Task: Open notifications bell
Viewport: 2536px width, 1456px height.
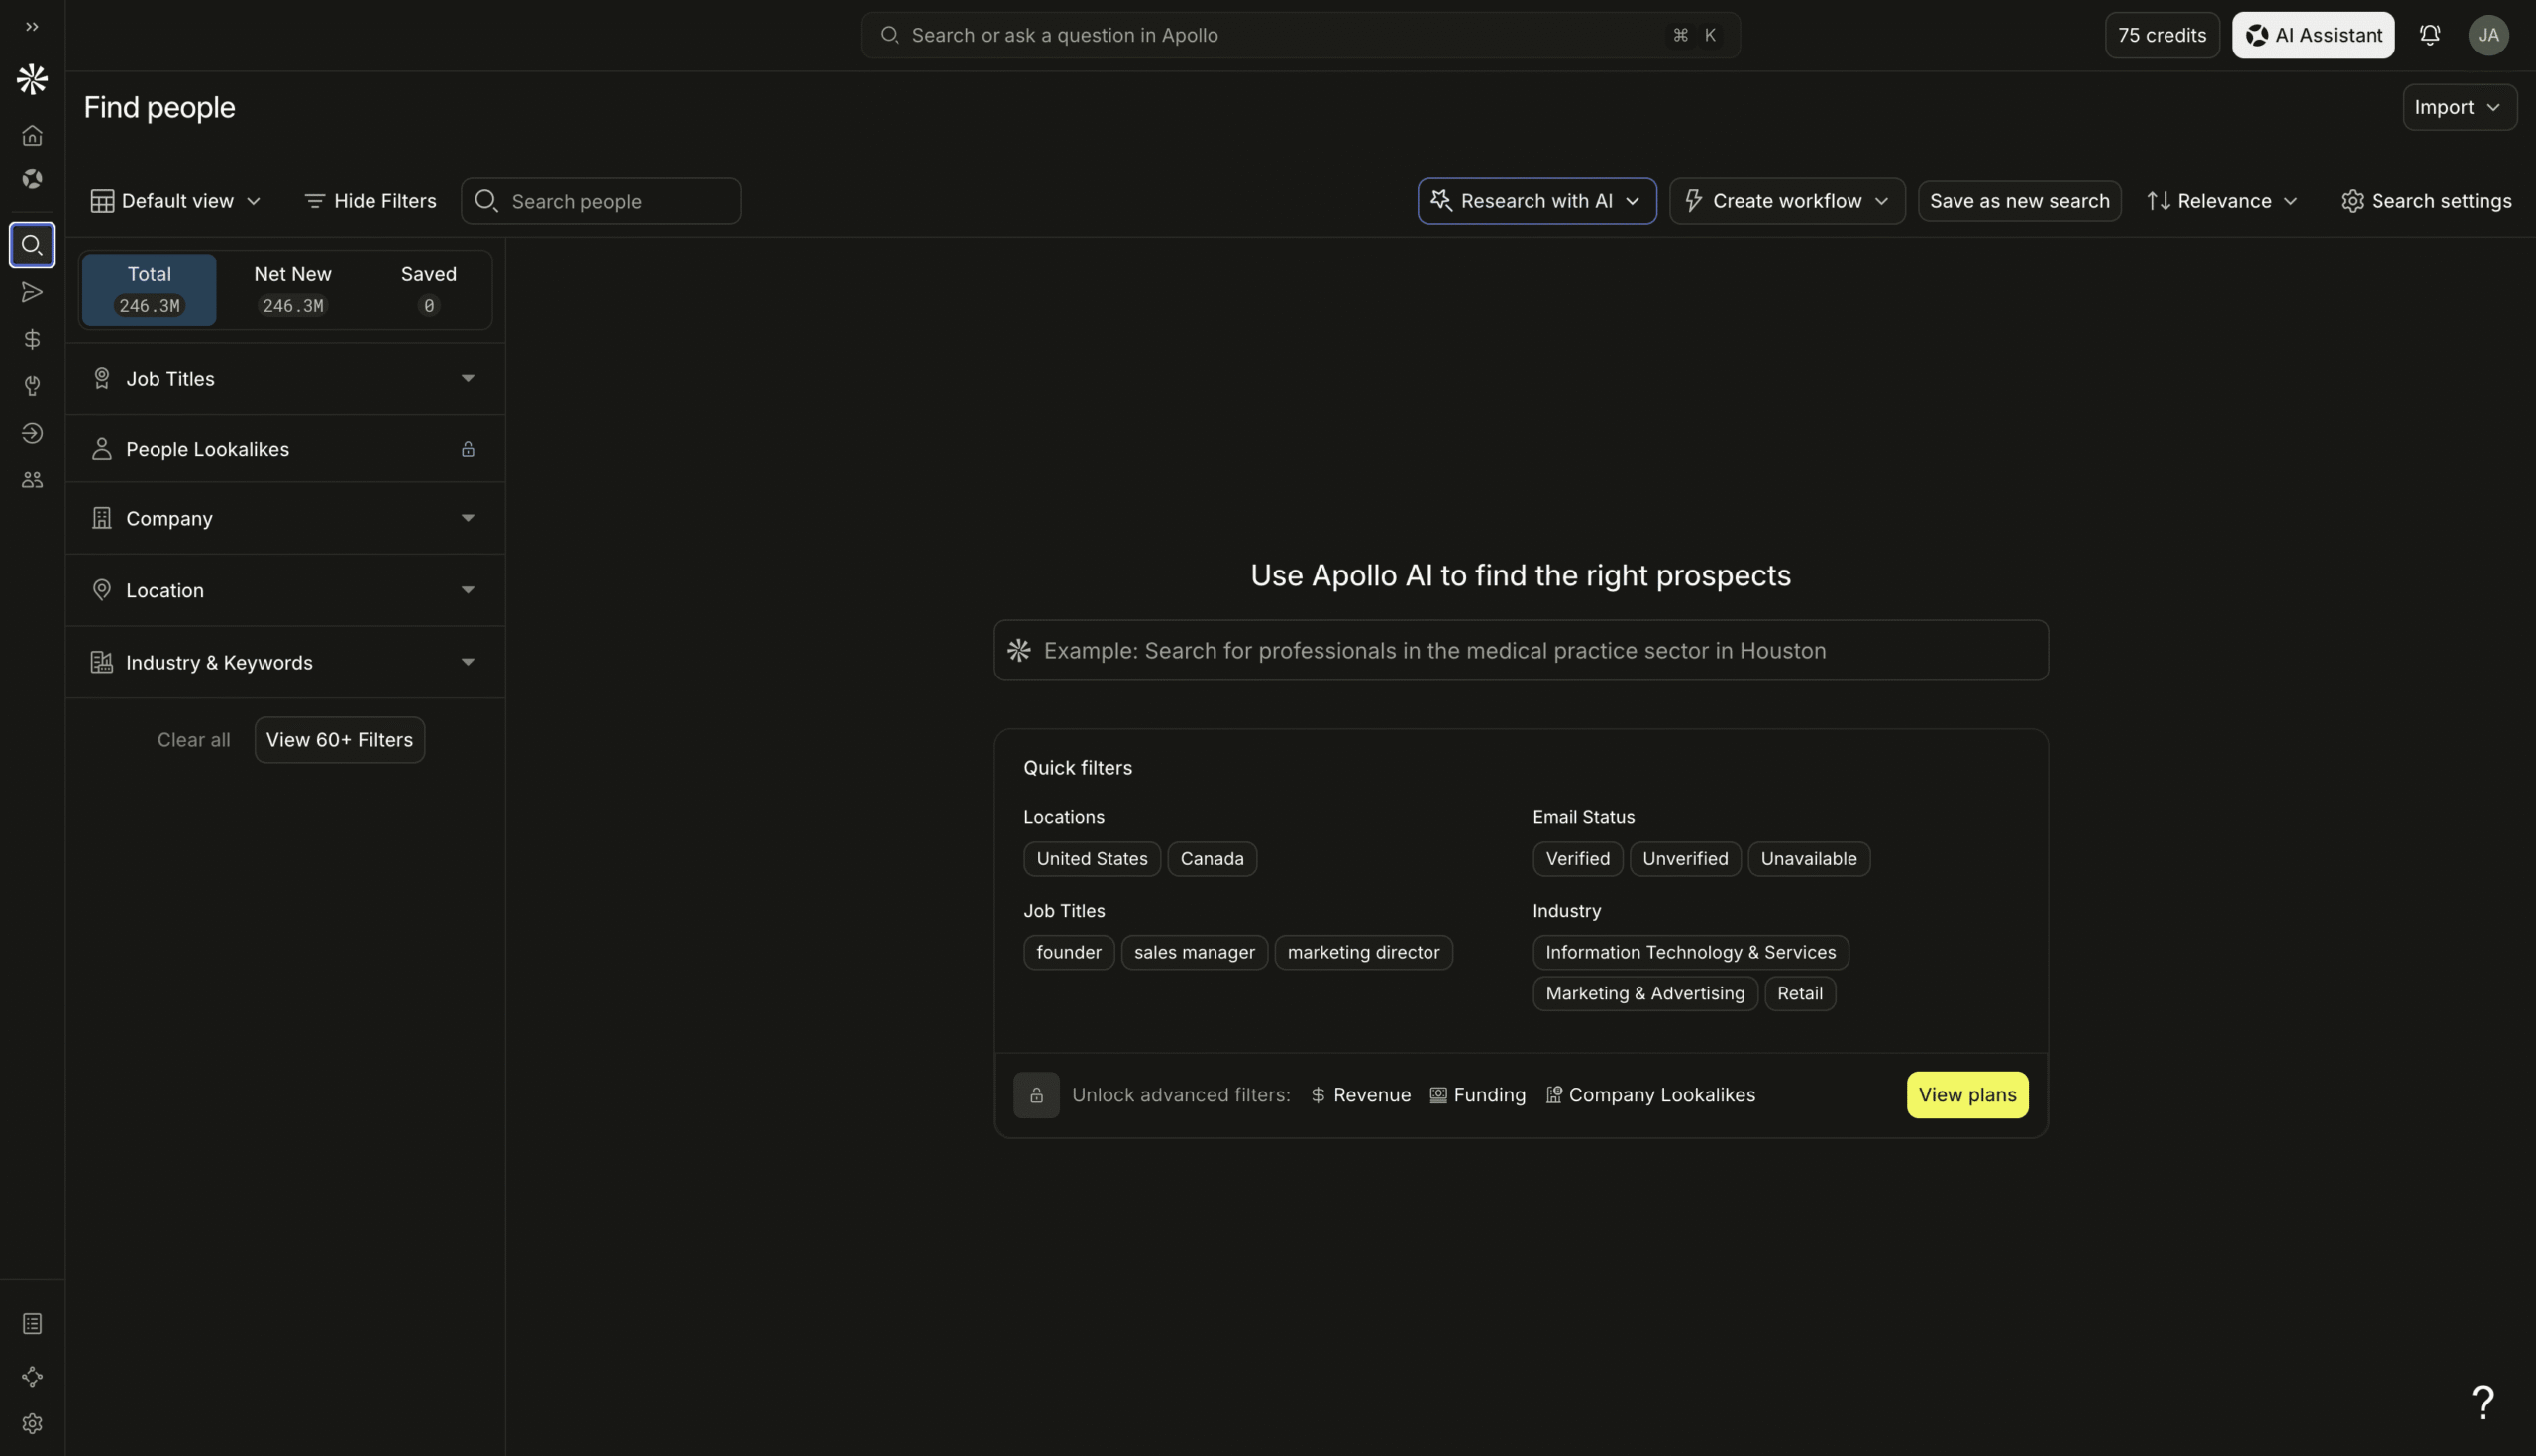Action: tap(2430, 35)
